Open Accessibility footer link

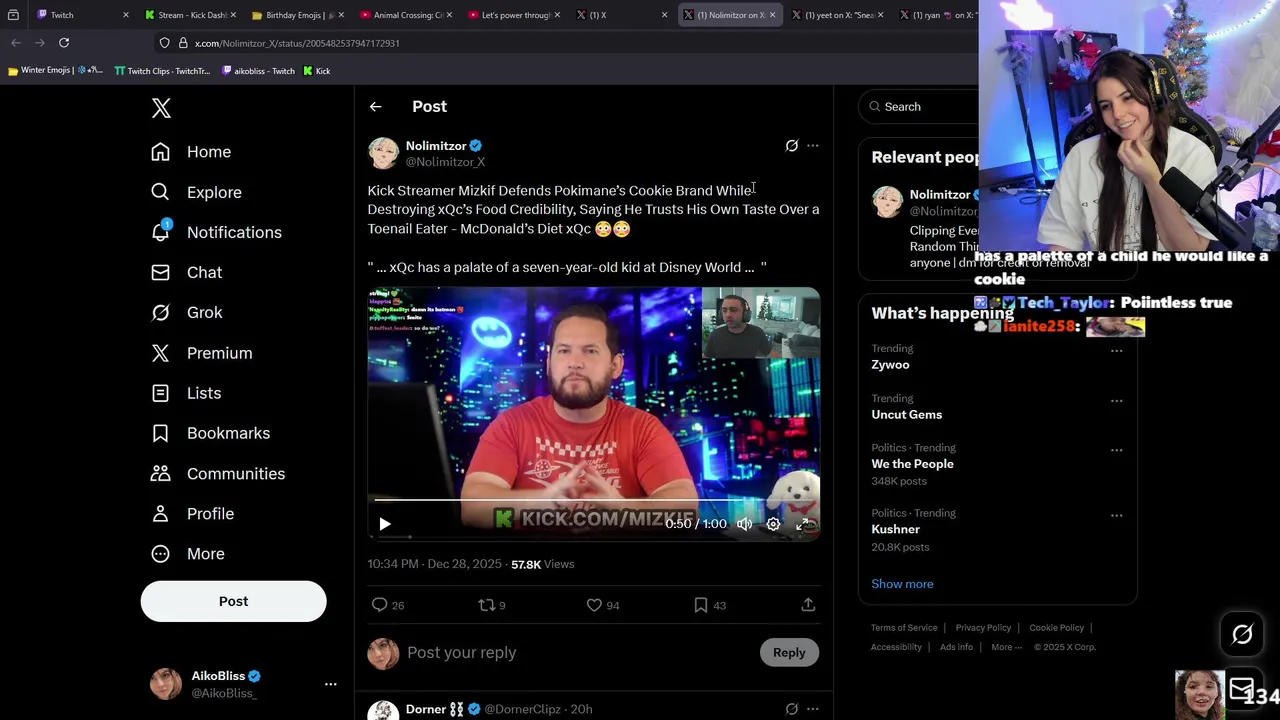(x=896, y=647)
